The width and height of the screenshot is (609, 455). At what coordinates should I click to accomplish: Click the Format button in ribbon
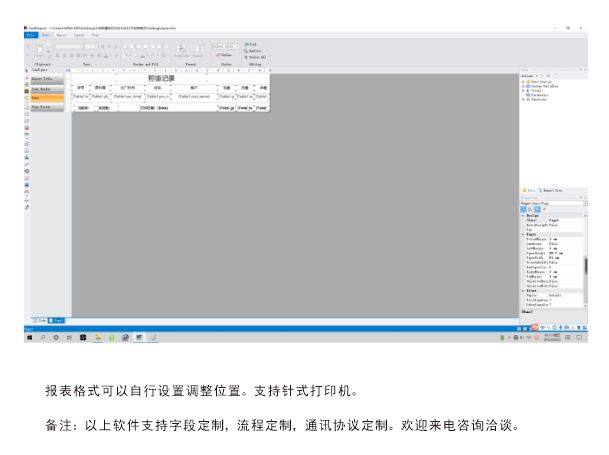click(x=198, y=51)
